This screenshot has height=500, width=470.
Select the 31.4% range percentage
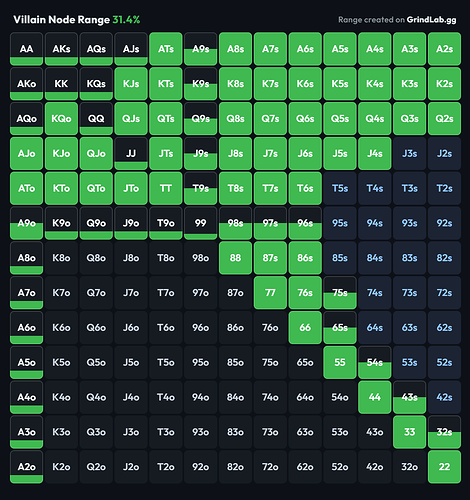pos(126,20)
